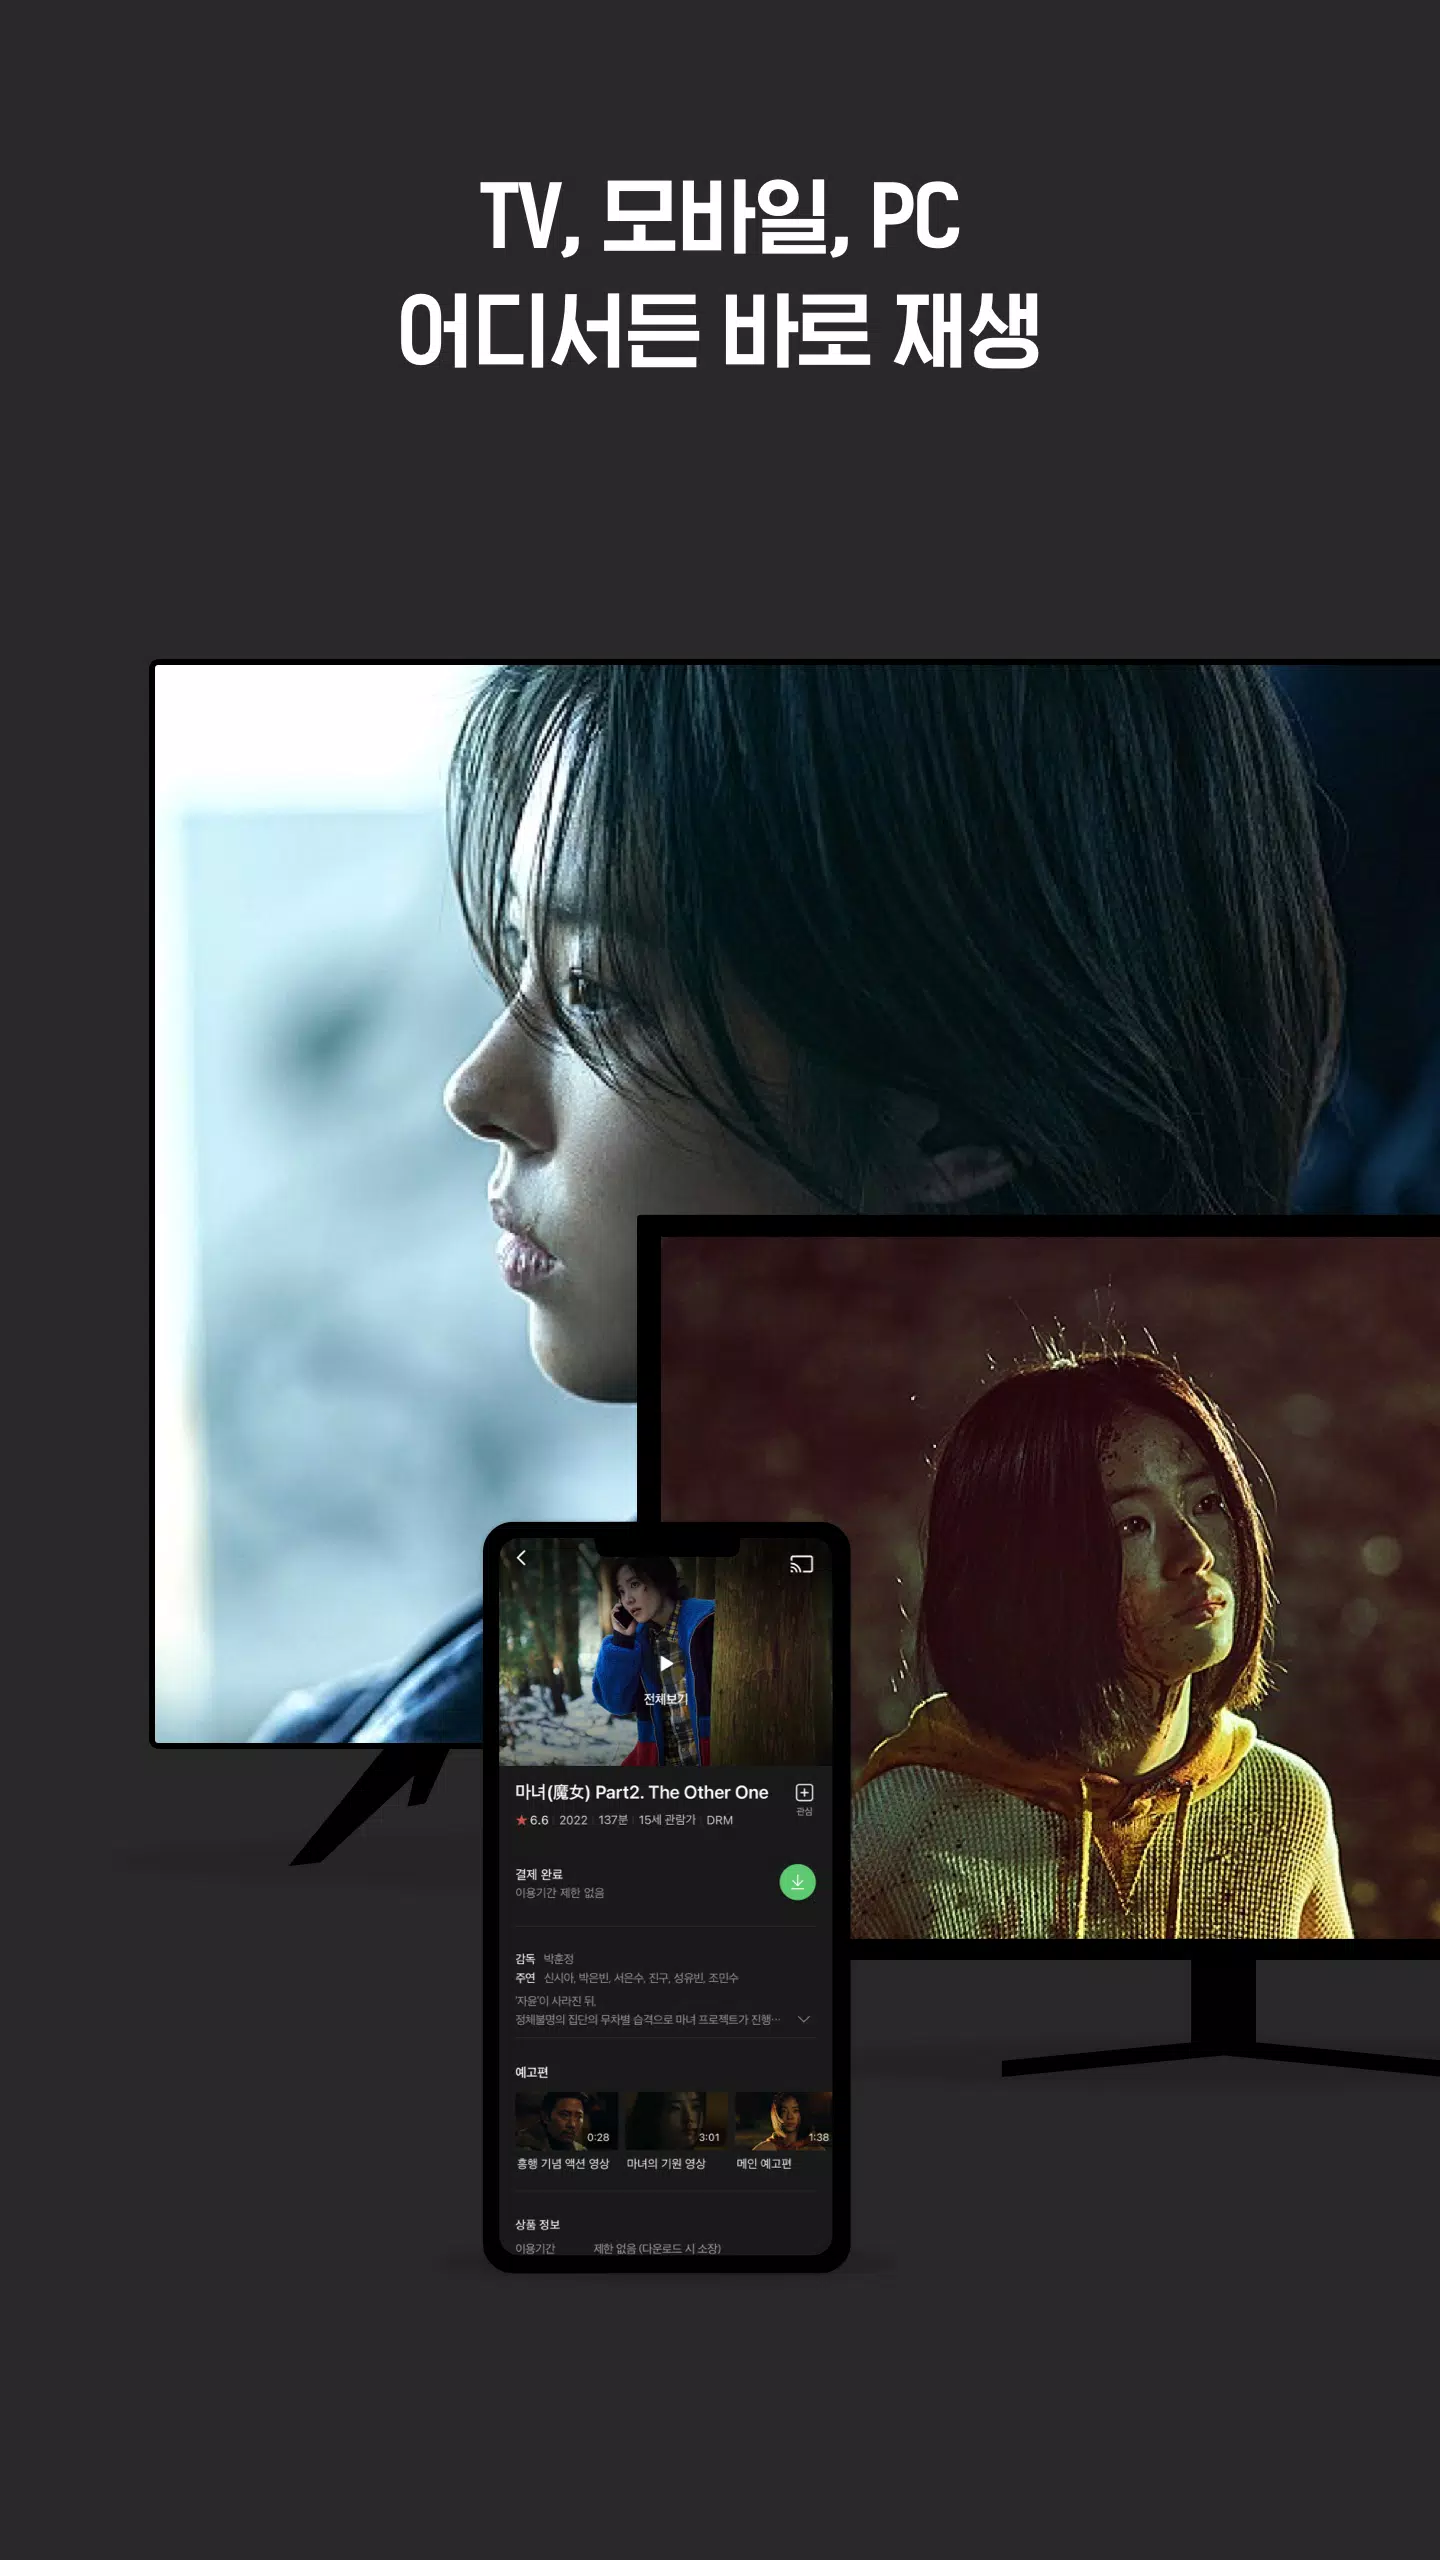Image resolution: width=1440 pixels, height=2560 pixels.
Task: Tap the 관심 label under the plus icon
Action: pos(804,1812)
